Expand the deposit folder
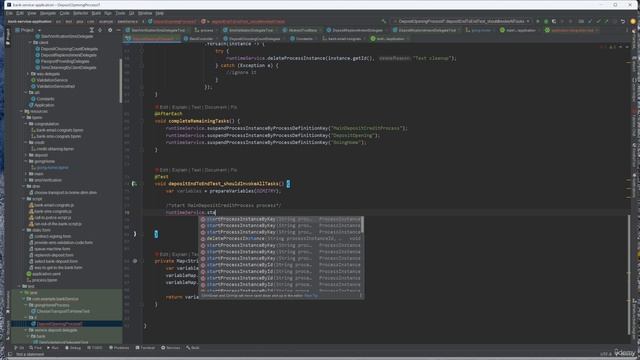Viewport: 640px width, 360px height. pyautogui.click(x=26, y=156)
